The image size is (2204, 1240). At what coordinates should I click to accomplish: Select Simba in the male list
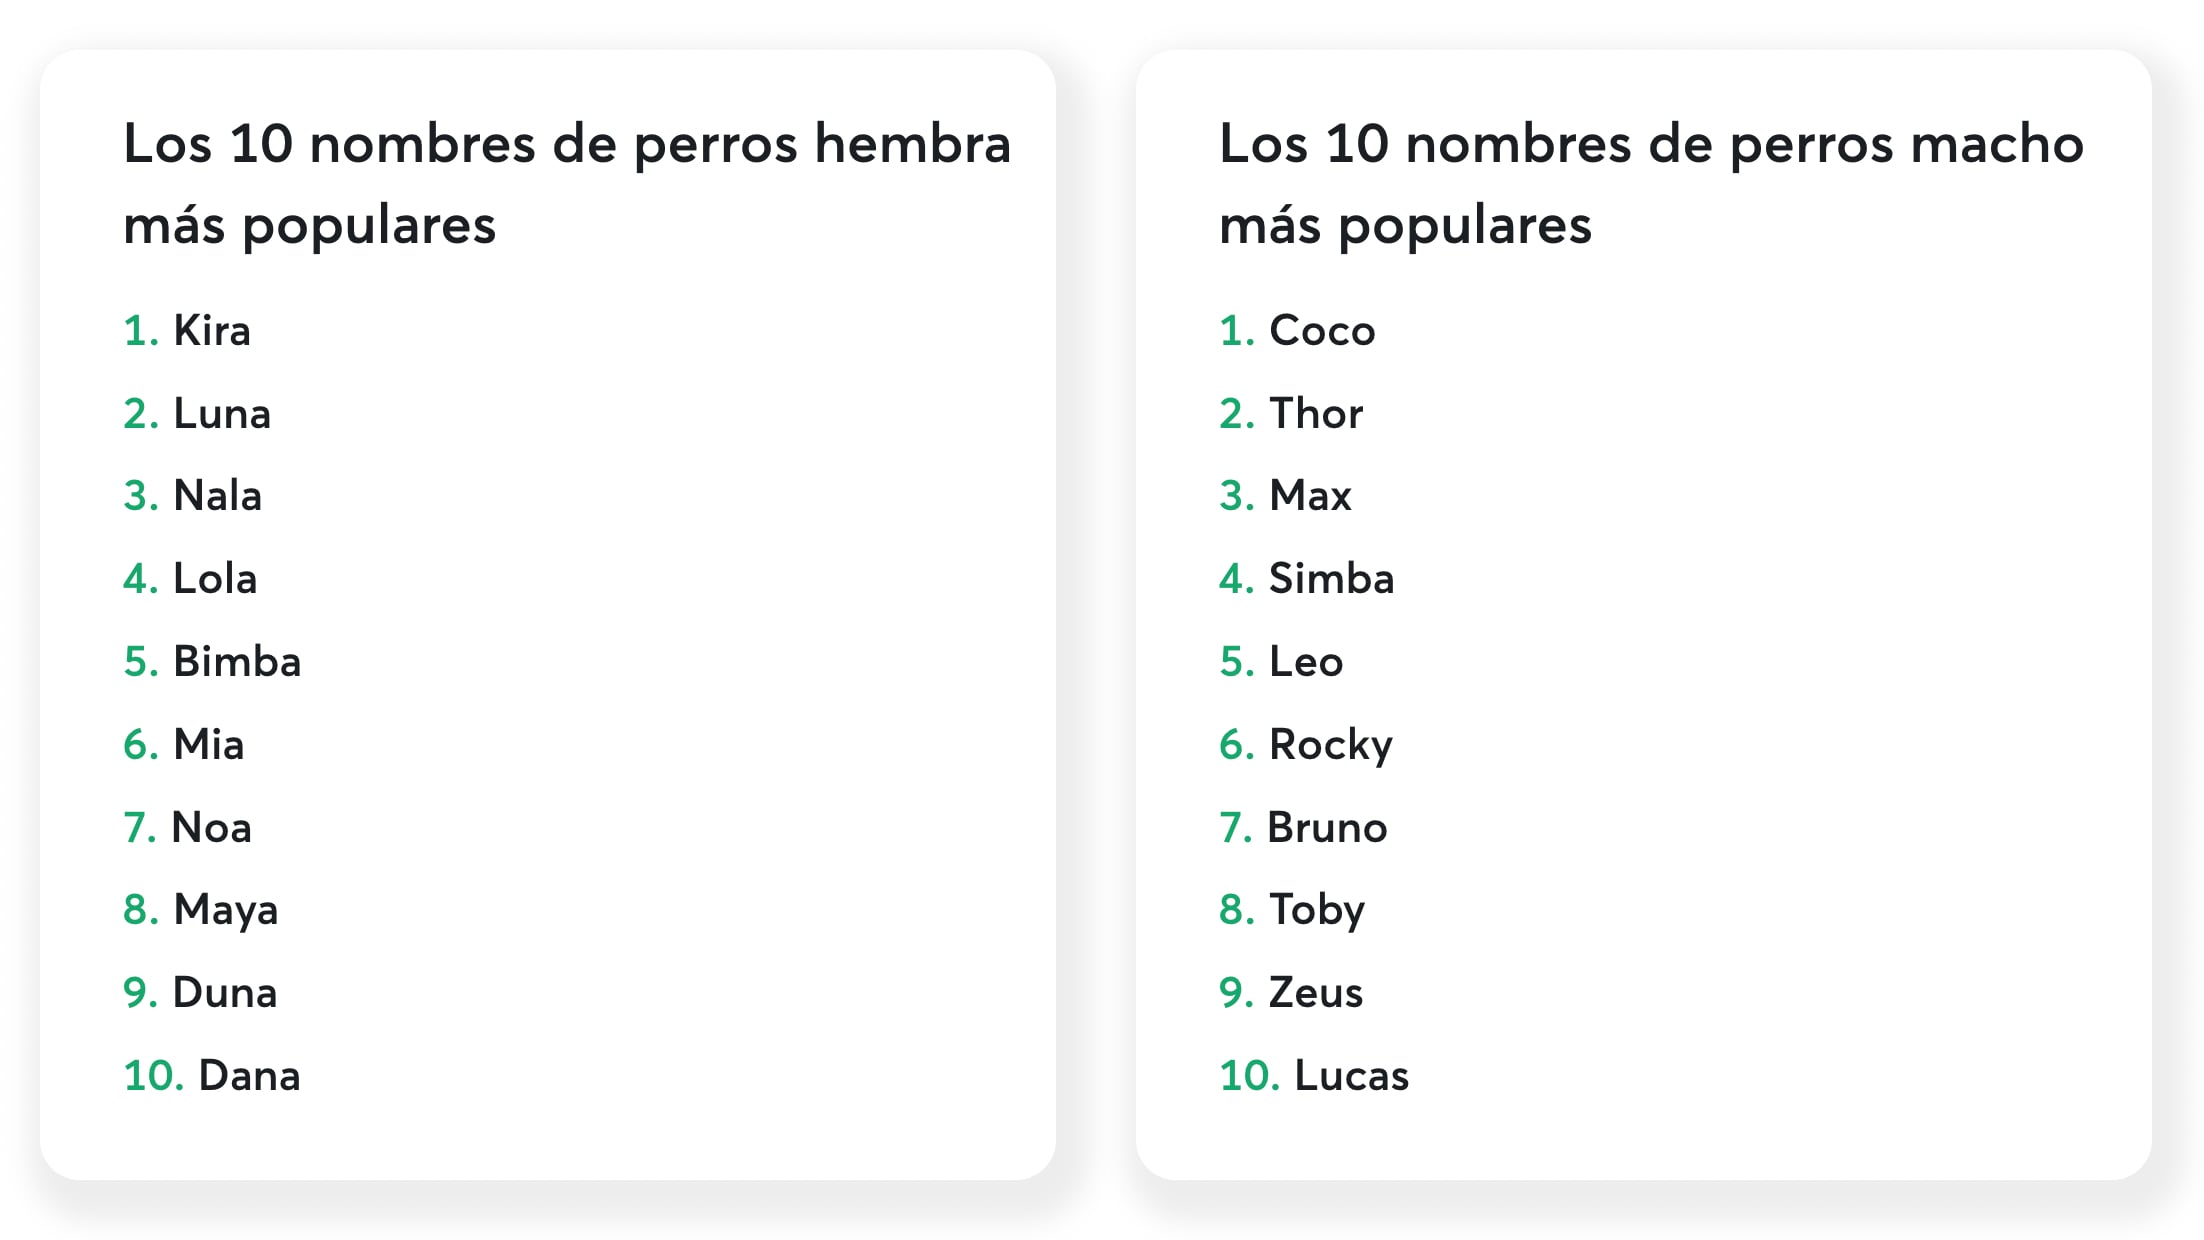1331,579
